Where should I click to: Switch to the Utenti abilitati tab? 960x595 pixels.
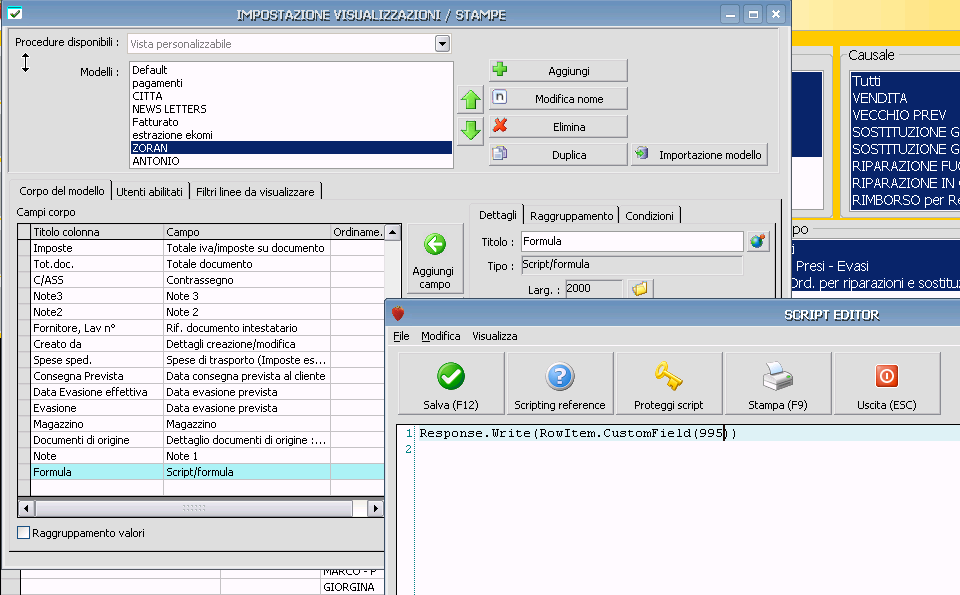(149, 192)
